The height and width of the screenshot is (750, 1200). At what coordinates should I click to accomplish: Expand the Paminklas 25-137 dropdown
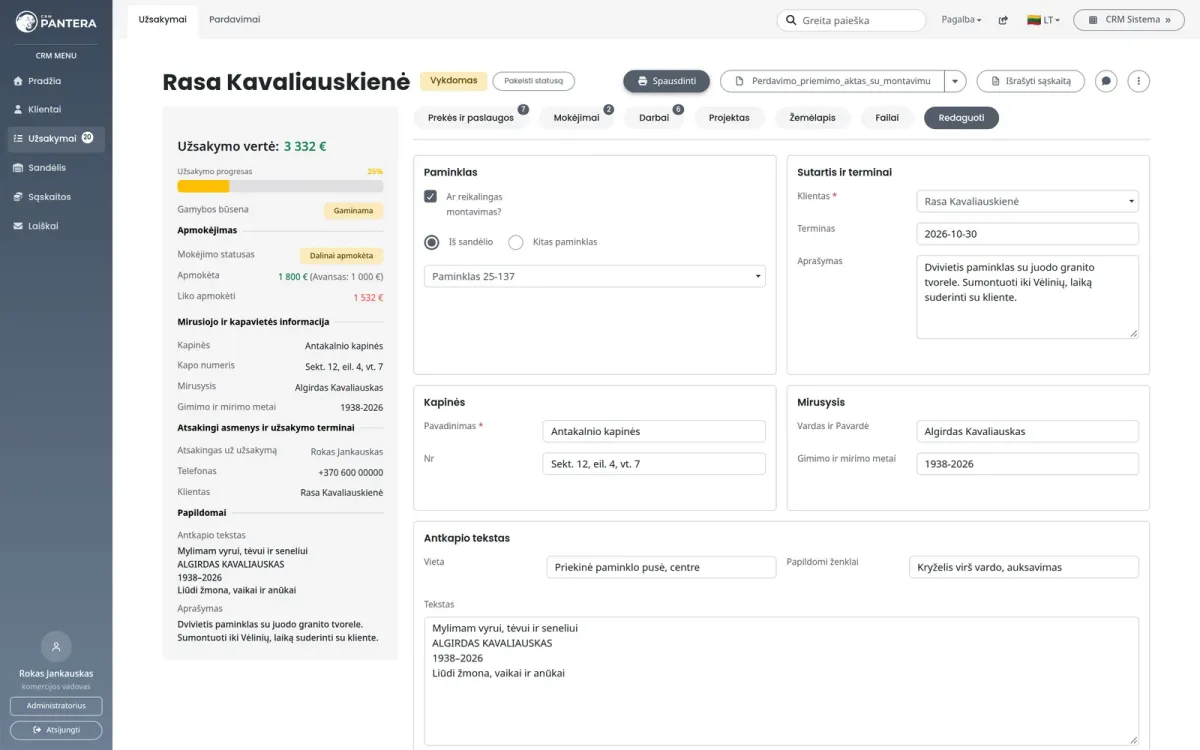(x=595, y=276)
